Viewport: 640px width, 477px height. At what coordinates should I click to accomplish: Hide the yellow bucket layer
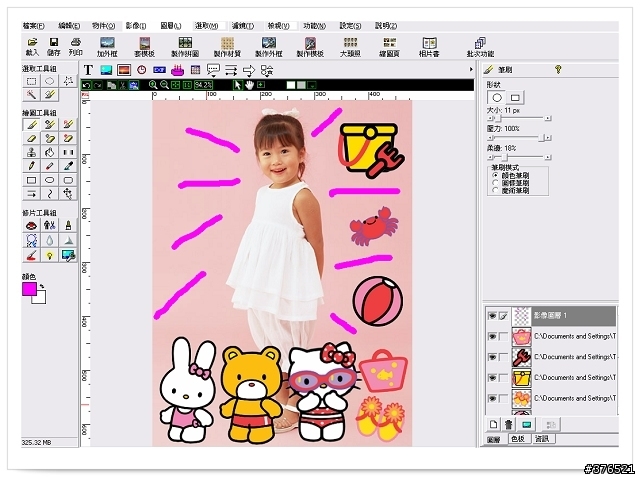pyautogui.click(x=492, y=378)
